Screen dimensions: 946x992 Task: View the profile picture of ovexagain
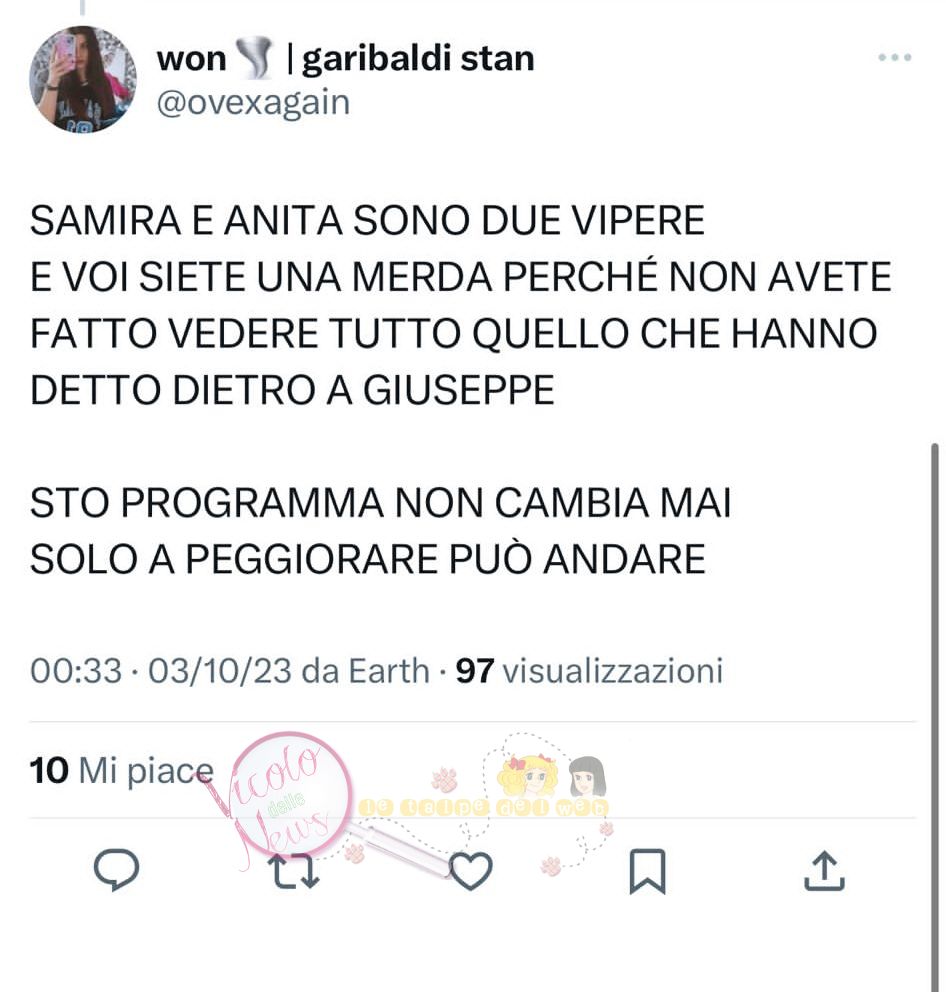[82, 79]
